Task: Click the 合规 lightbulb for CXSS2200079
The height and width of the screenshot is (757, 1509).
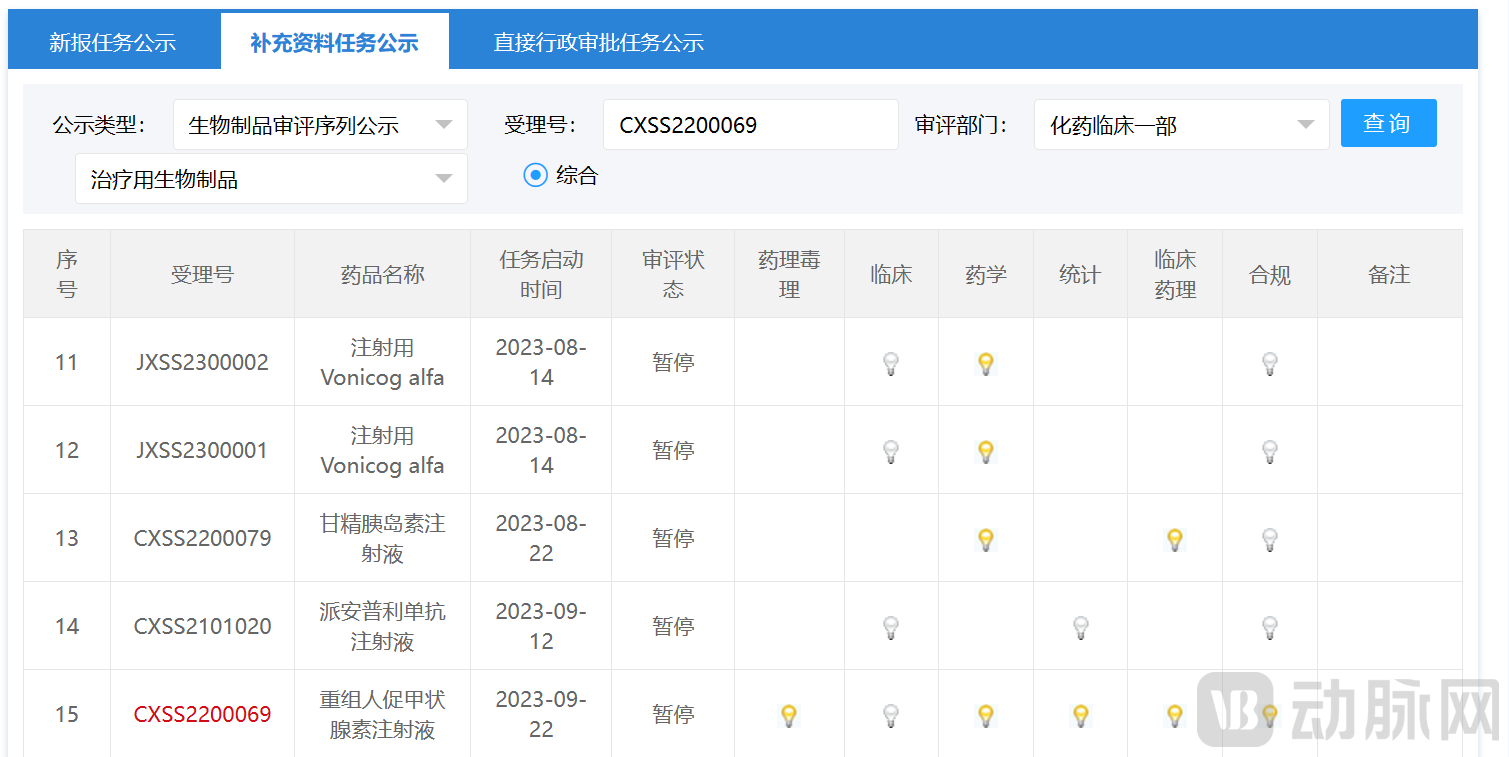Action: pyautogui.click(x=1269, y=539)
